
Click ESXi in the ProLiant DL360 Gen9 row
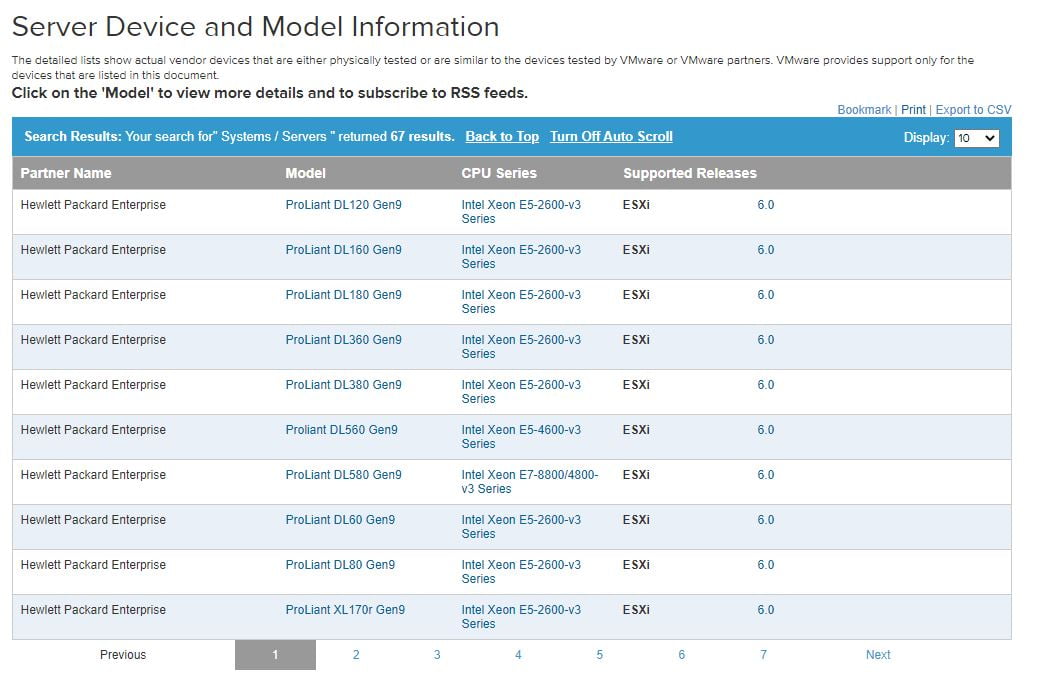[637, 340]
